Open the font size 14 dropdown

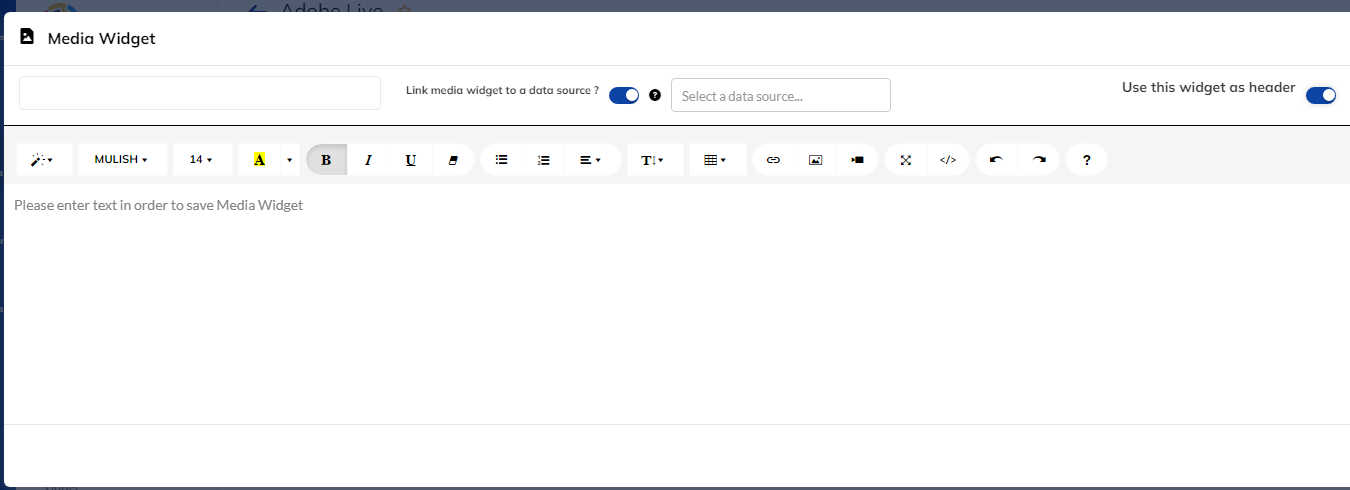202,160
